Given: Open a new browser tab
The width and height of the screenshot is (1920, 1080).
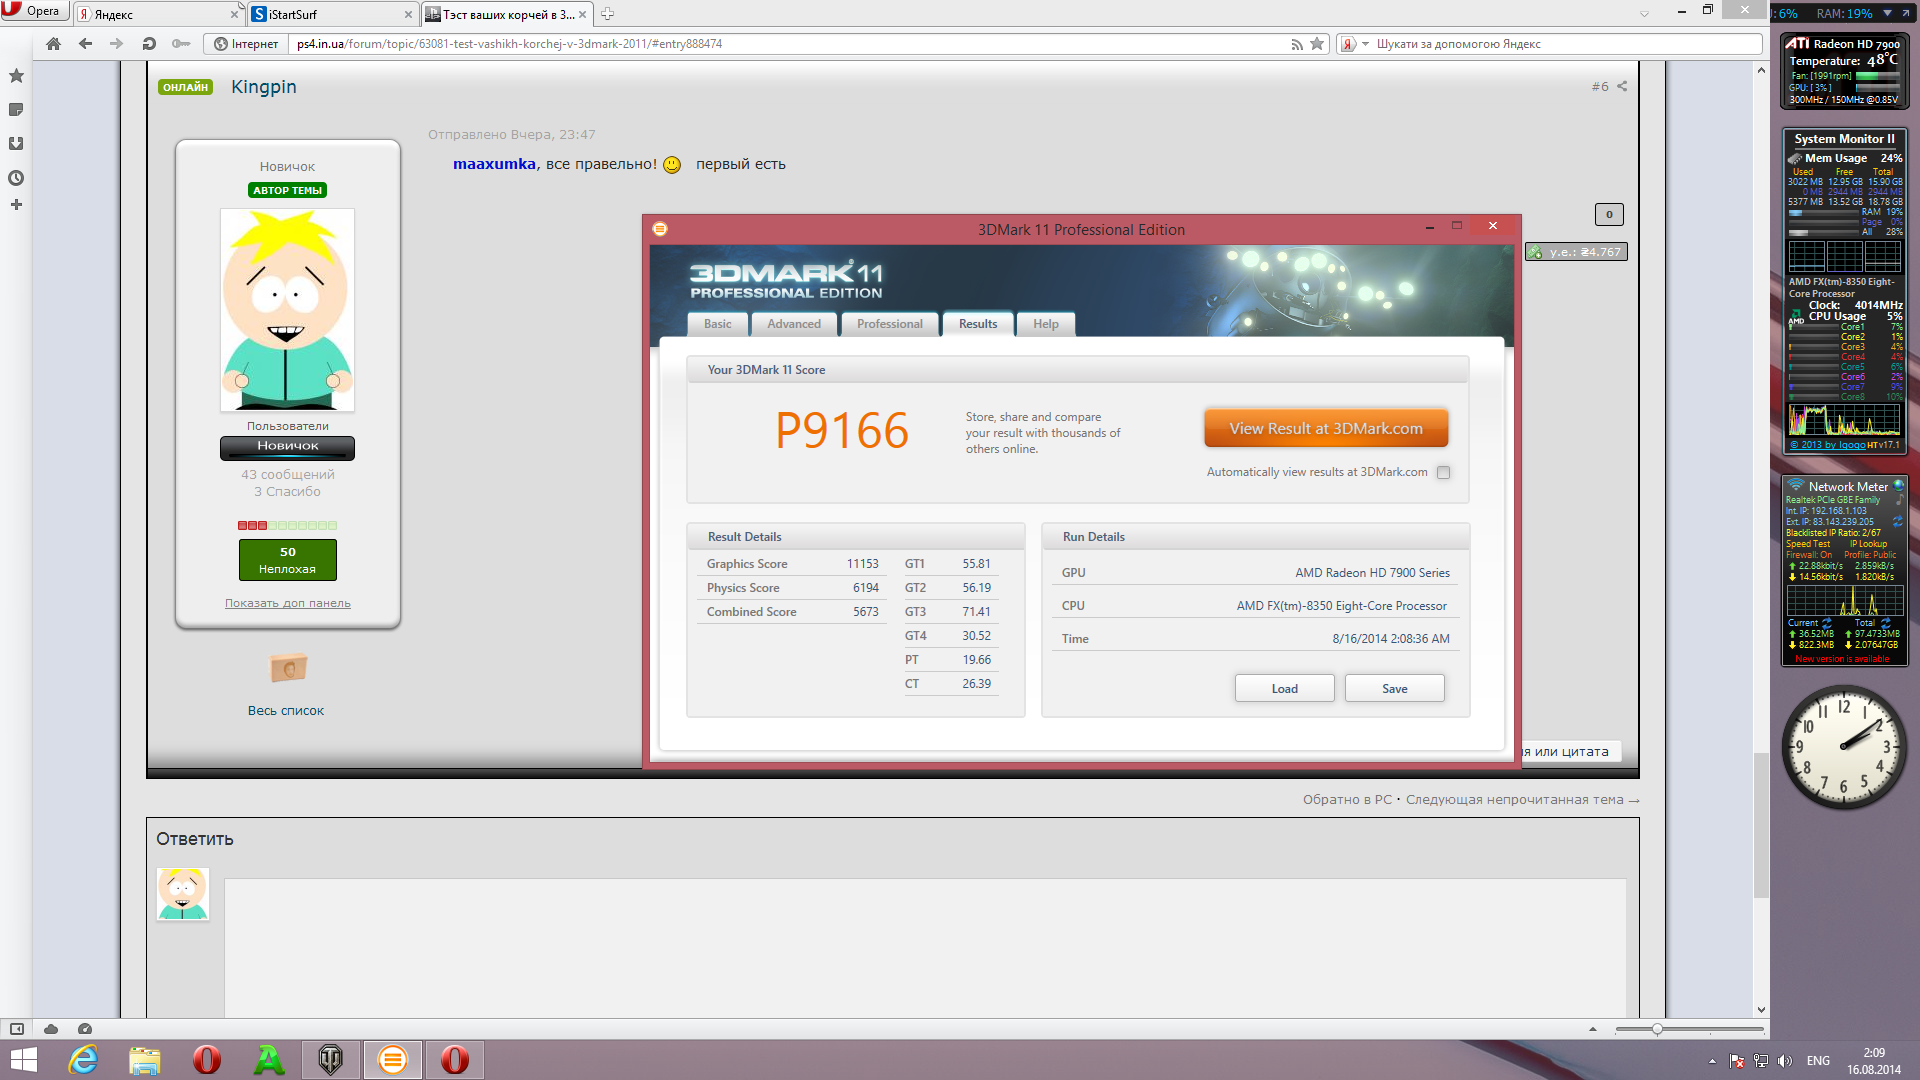Looking at the screenshot, I should click(607, 14).
